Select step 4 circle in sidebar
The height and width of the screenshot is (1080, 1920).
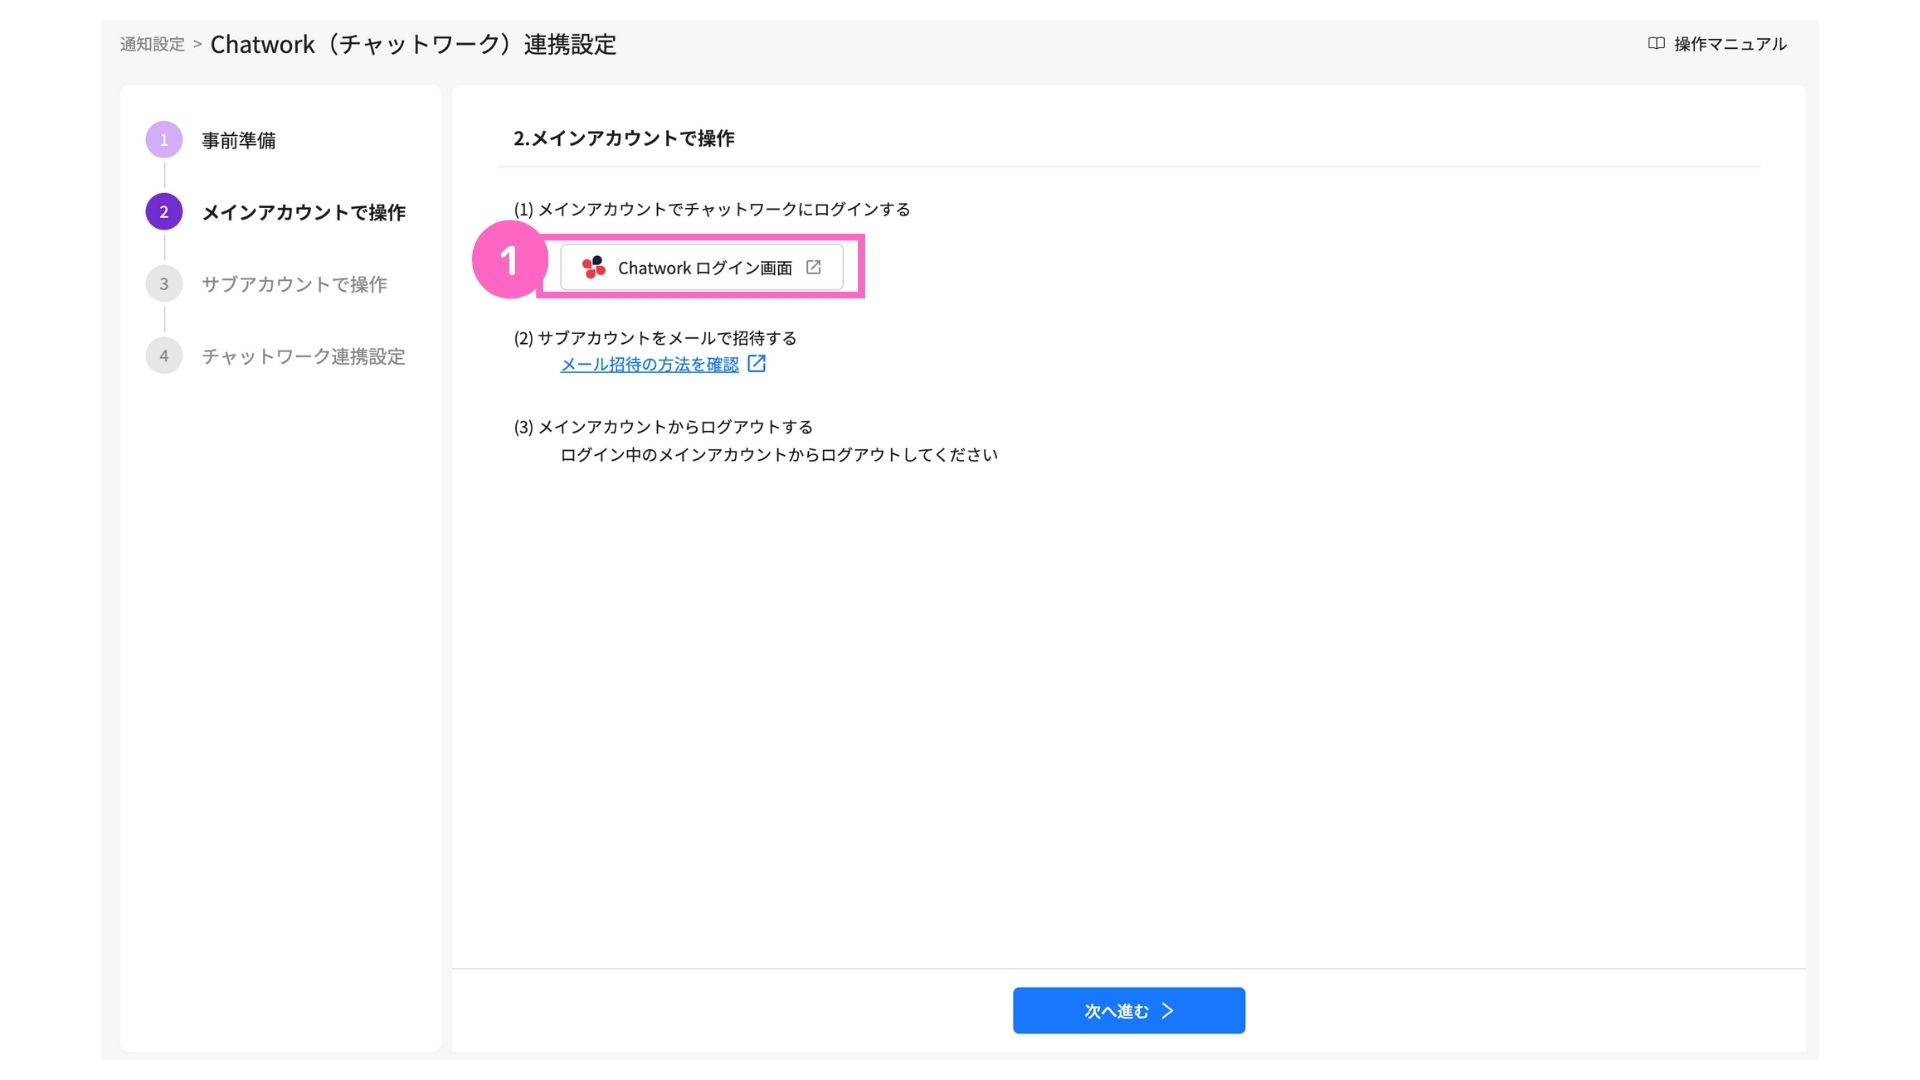pos(164,356)
